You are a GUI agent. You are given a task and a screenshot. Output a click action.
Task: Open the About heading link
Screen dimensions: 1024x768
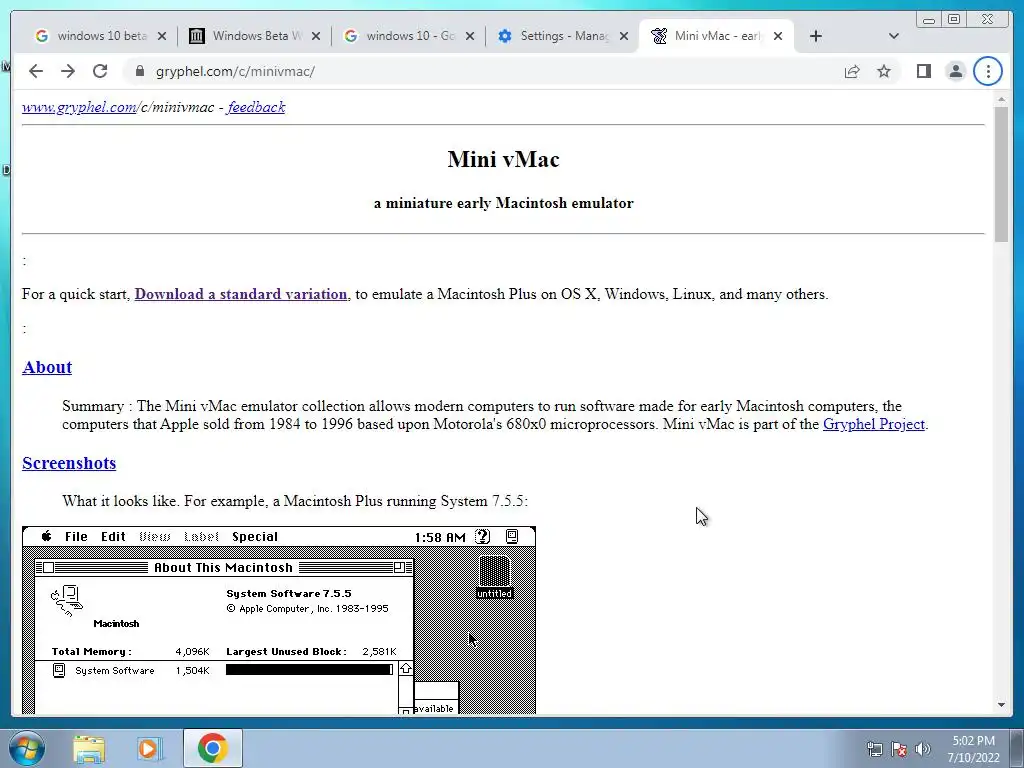(x=47, y=367)
